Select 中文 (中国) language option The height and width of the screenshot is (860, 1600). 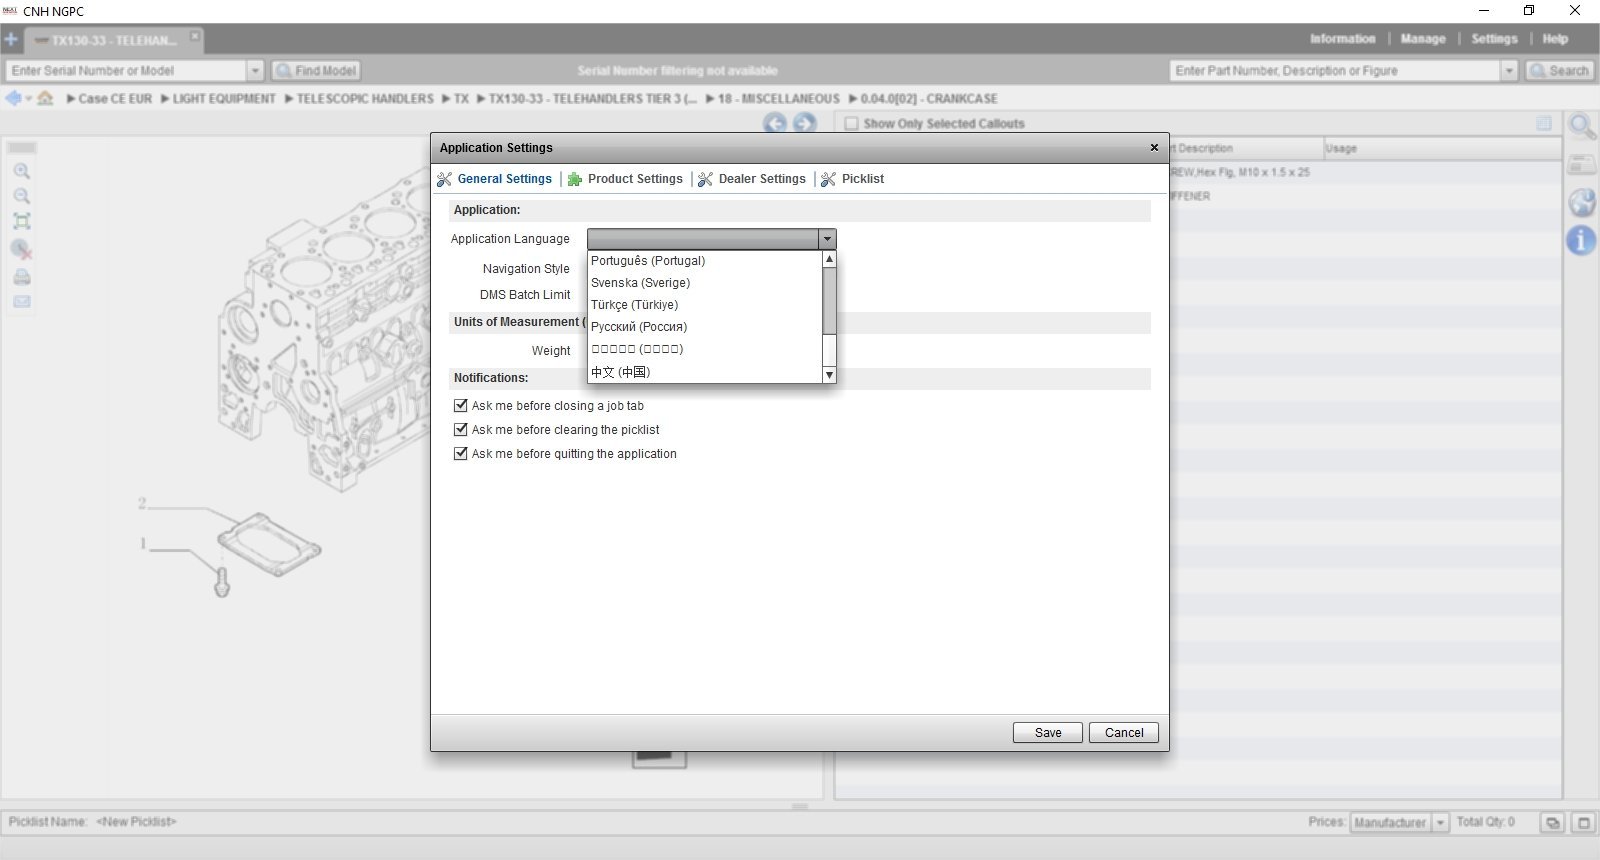point(705,372)
